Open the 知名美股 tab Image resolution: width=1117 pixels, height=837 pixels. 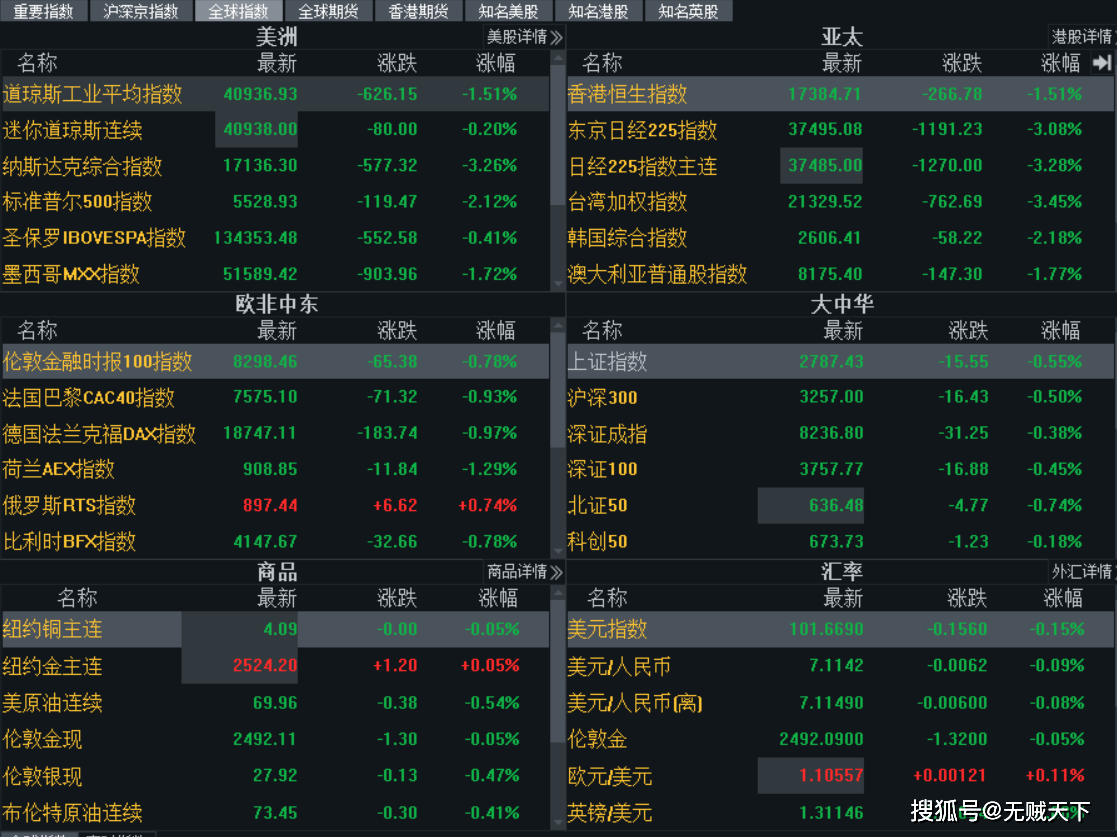[508, 11]
